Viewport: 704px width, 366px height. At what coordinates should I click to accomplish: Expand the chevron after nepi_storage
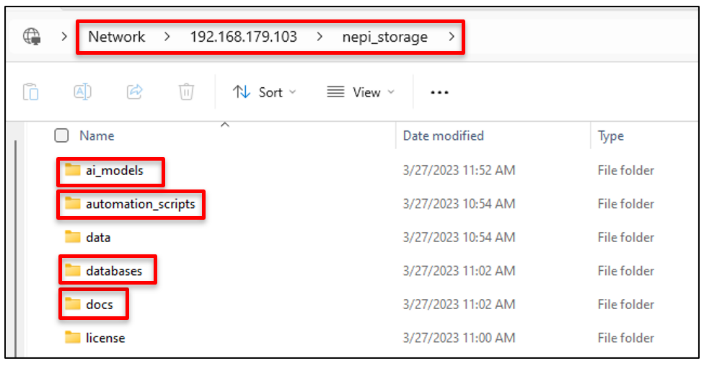pos(452,37)
